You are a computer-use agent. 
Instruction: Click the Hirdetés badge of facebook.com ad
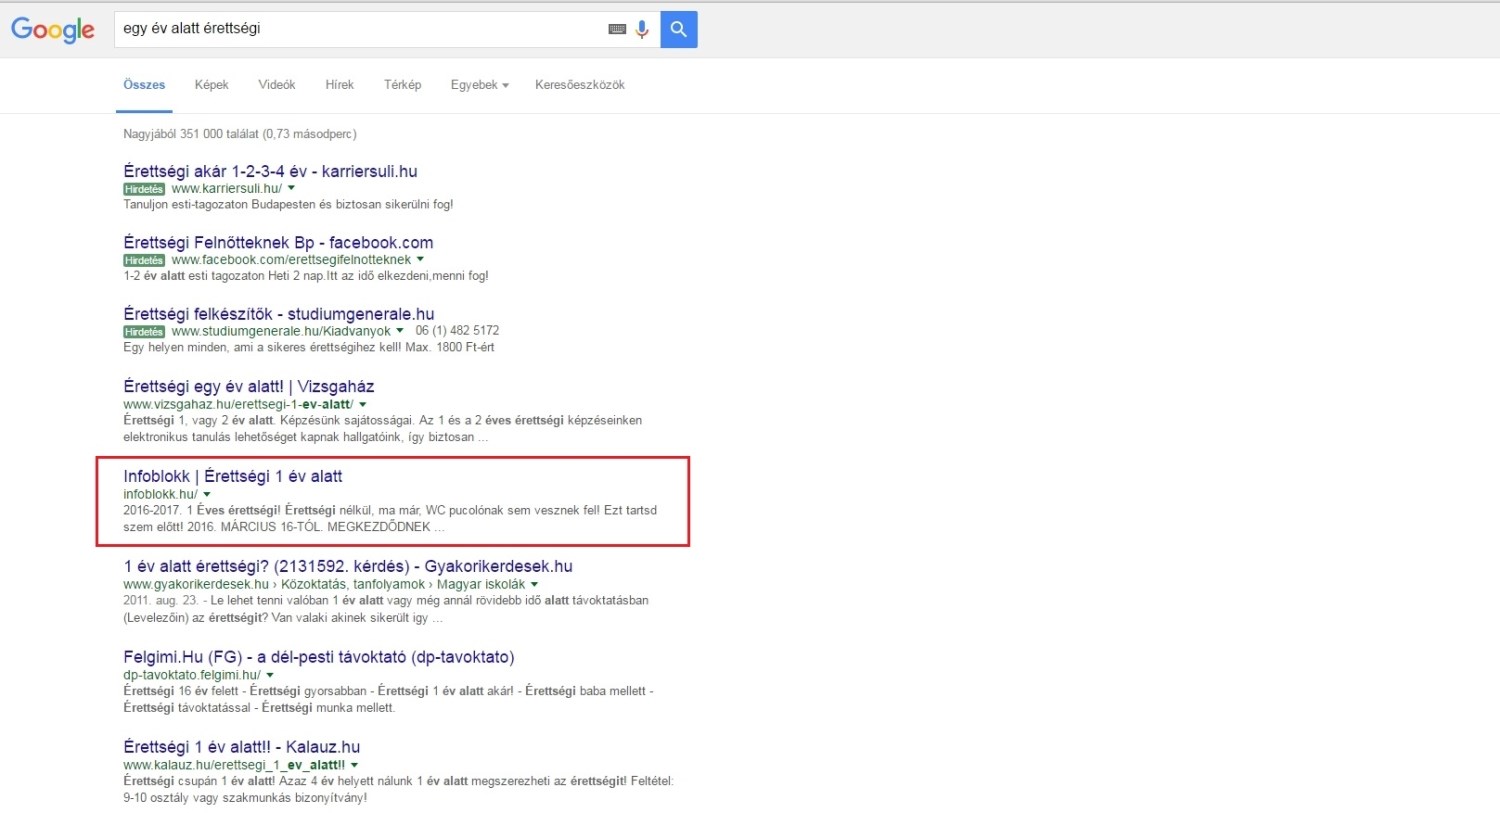(x=144, y=260)
